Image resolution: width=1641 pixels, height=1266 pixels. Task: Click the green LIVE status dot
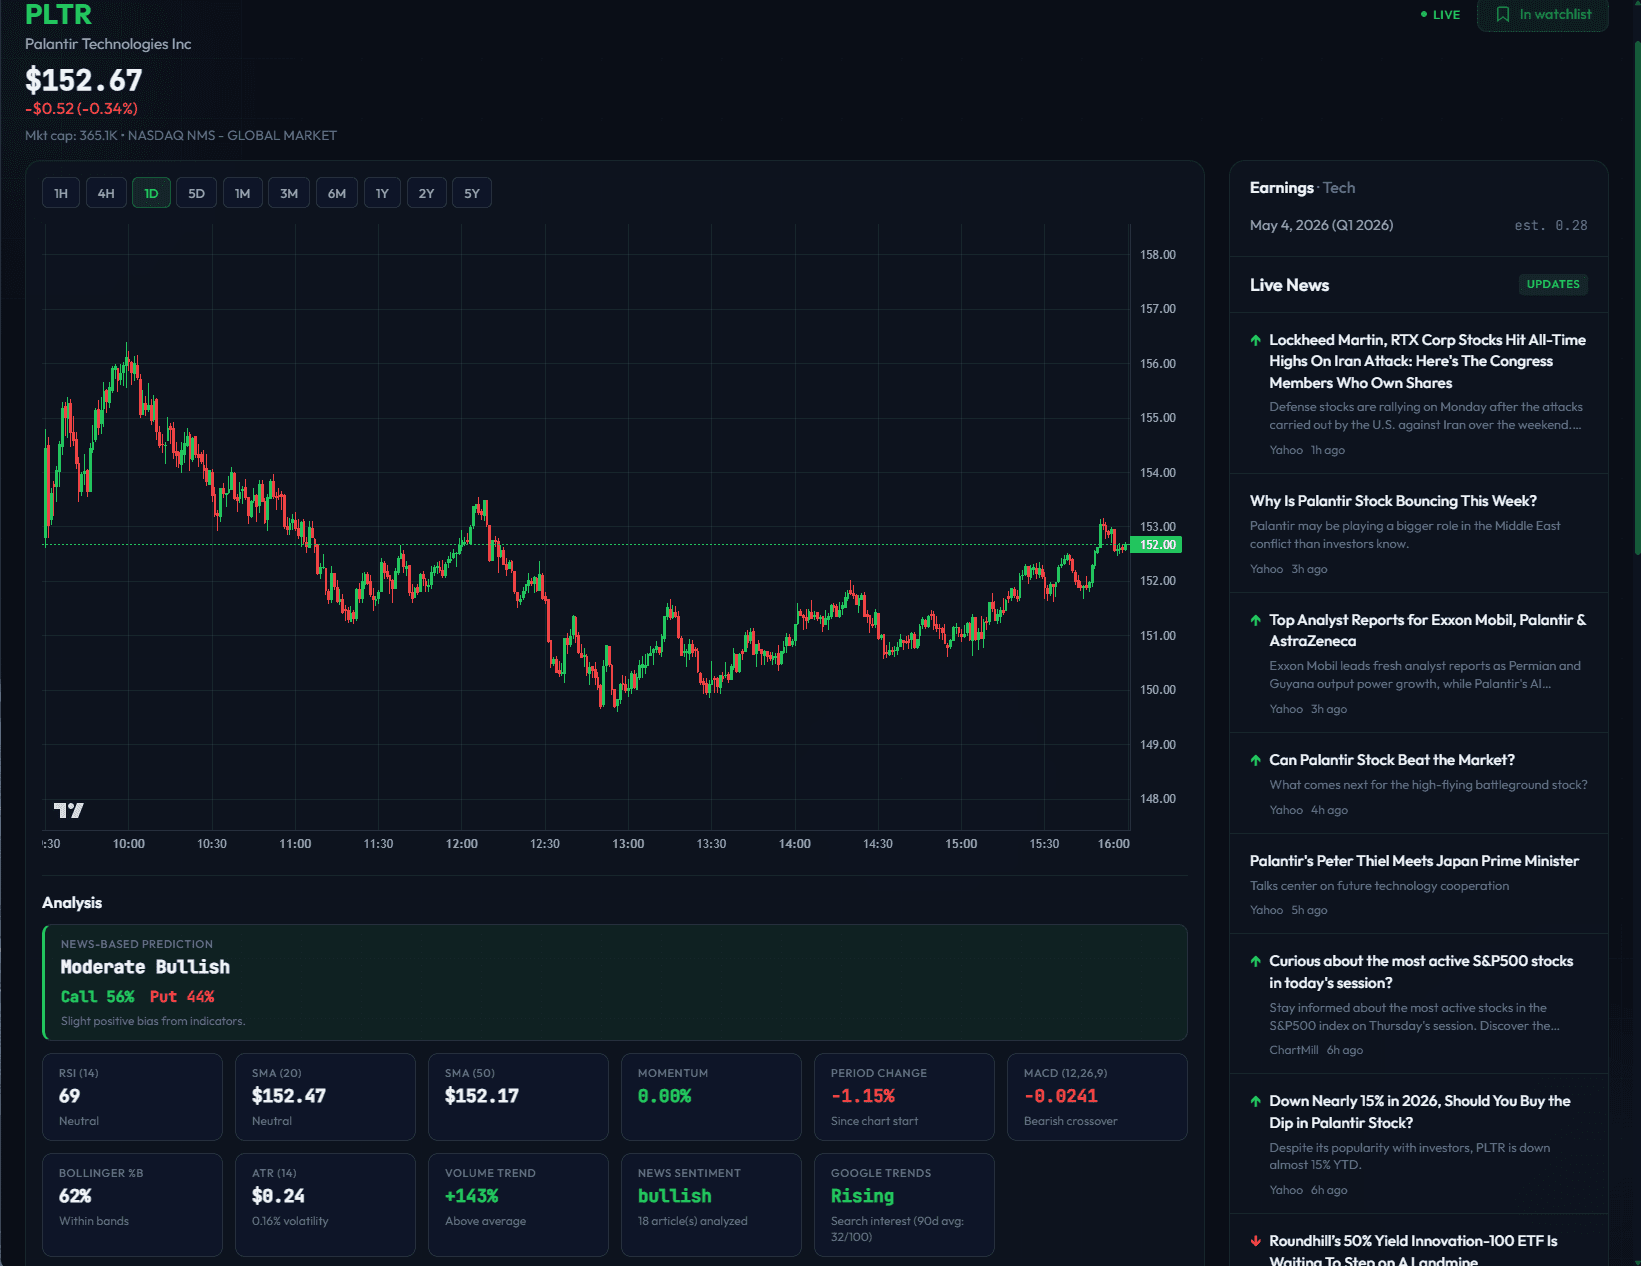[x=1422, y=14]
